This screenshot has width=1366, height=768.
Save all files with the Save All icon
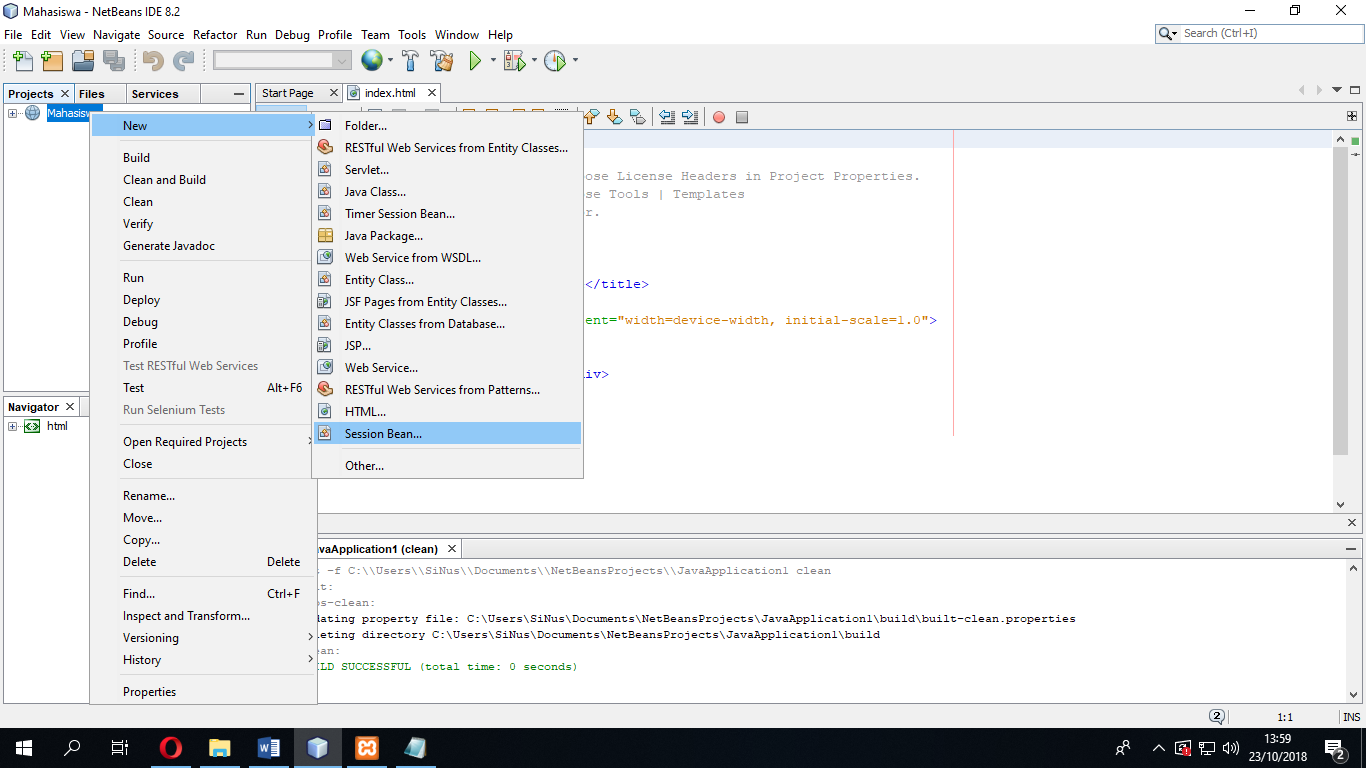(114, 61)
